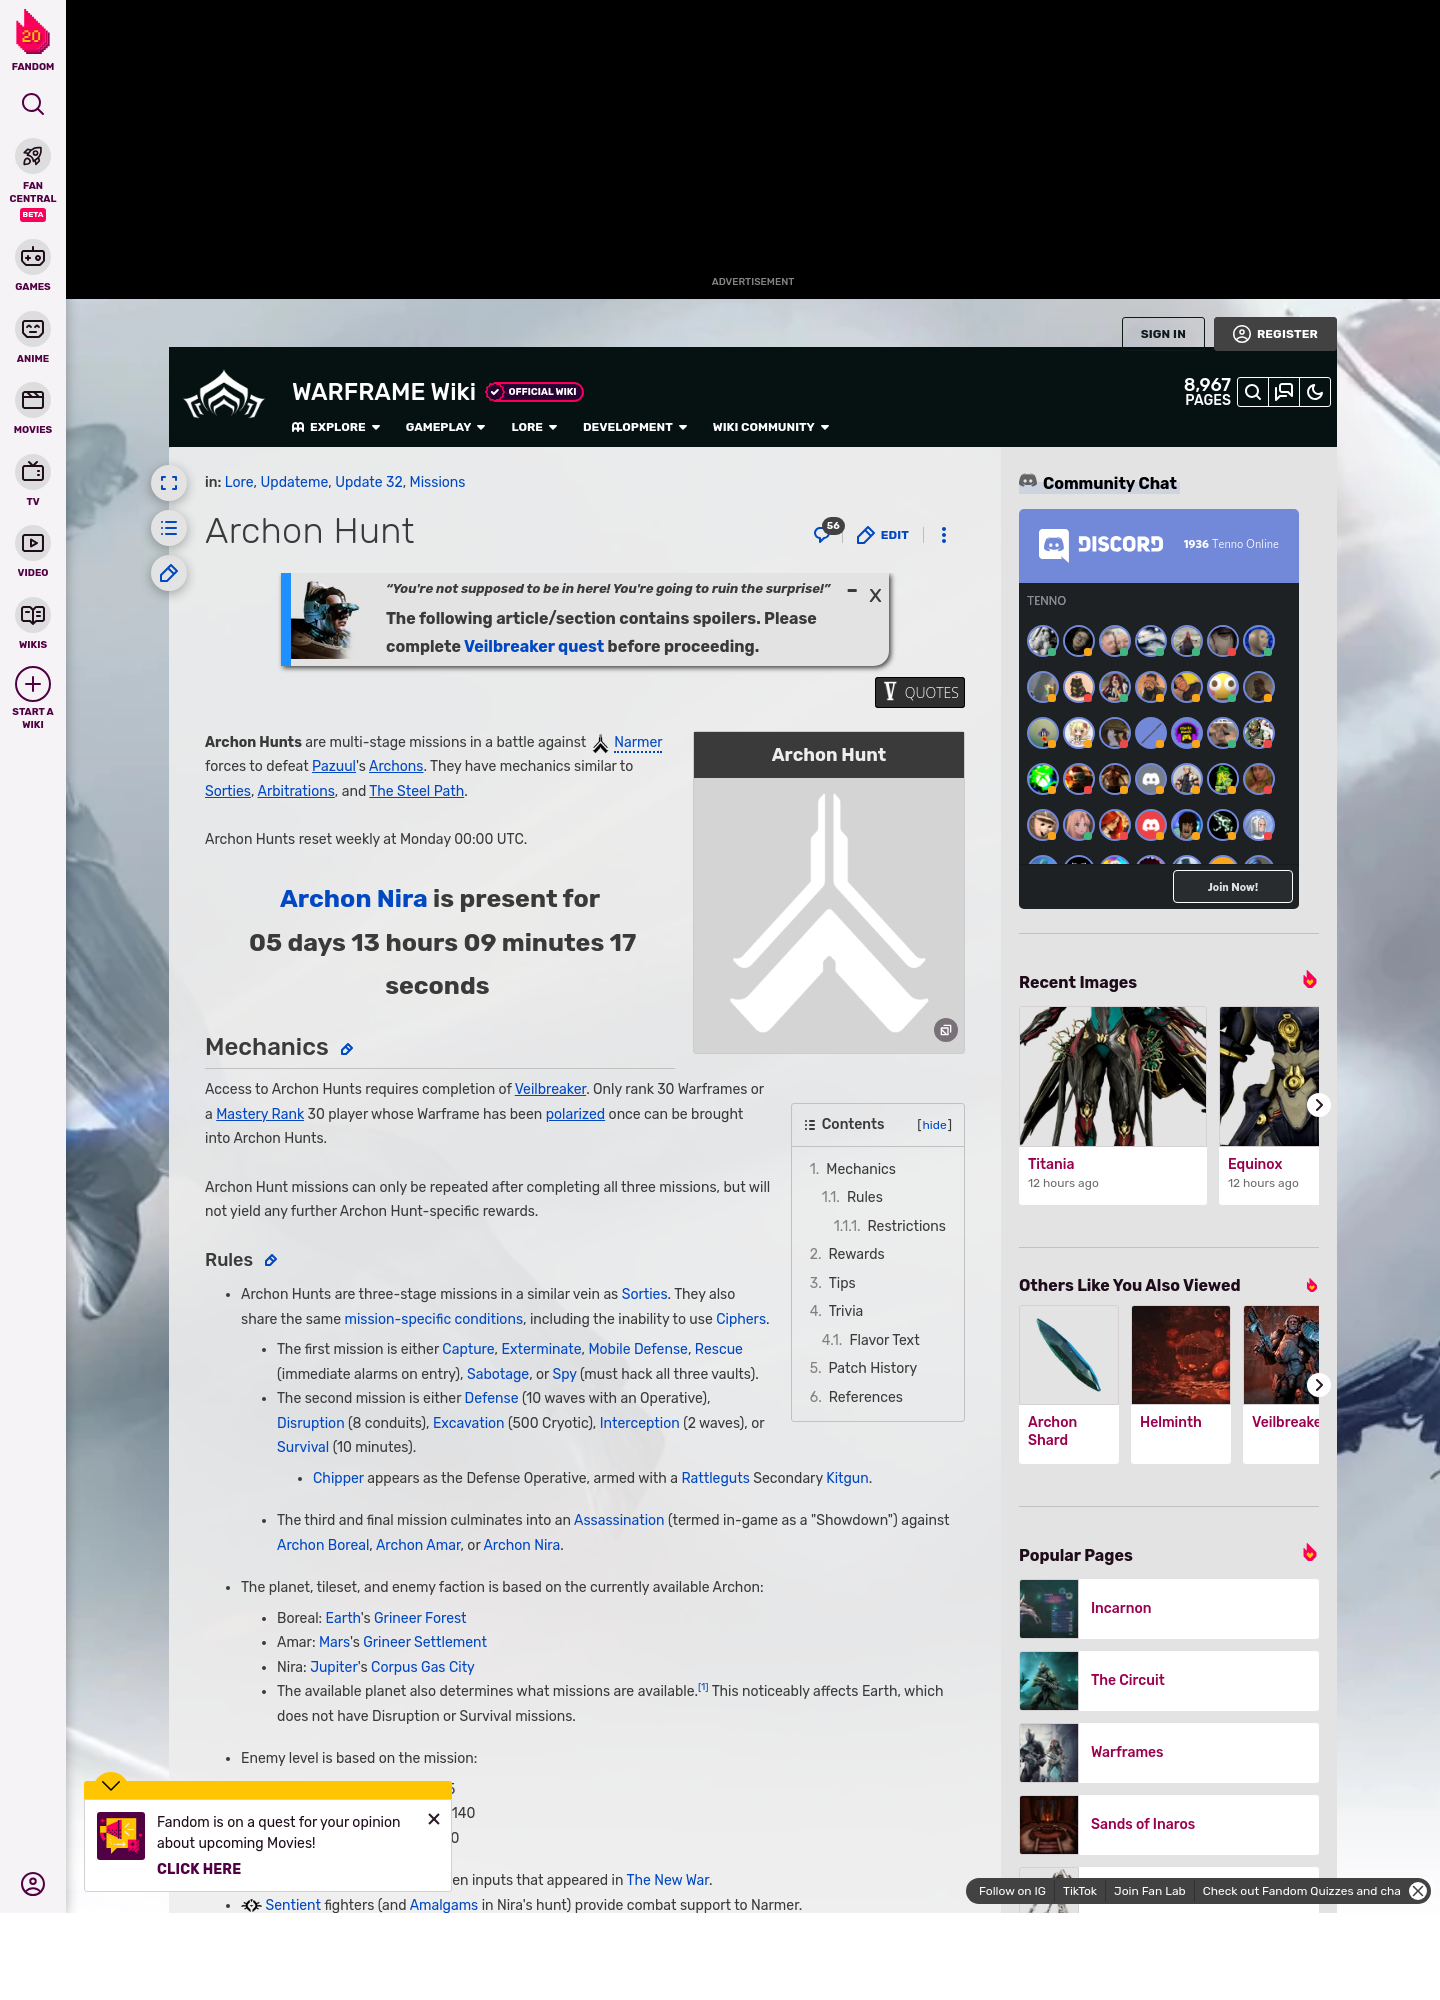The image size is (1440, 2000).
Task: Open The Steel Path link
Action: point(417,791)
